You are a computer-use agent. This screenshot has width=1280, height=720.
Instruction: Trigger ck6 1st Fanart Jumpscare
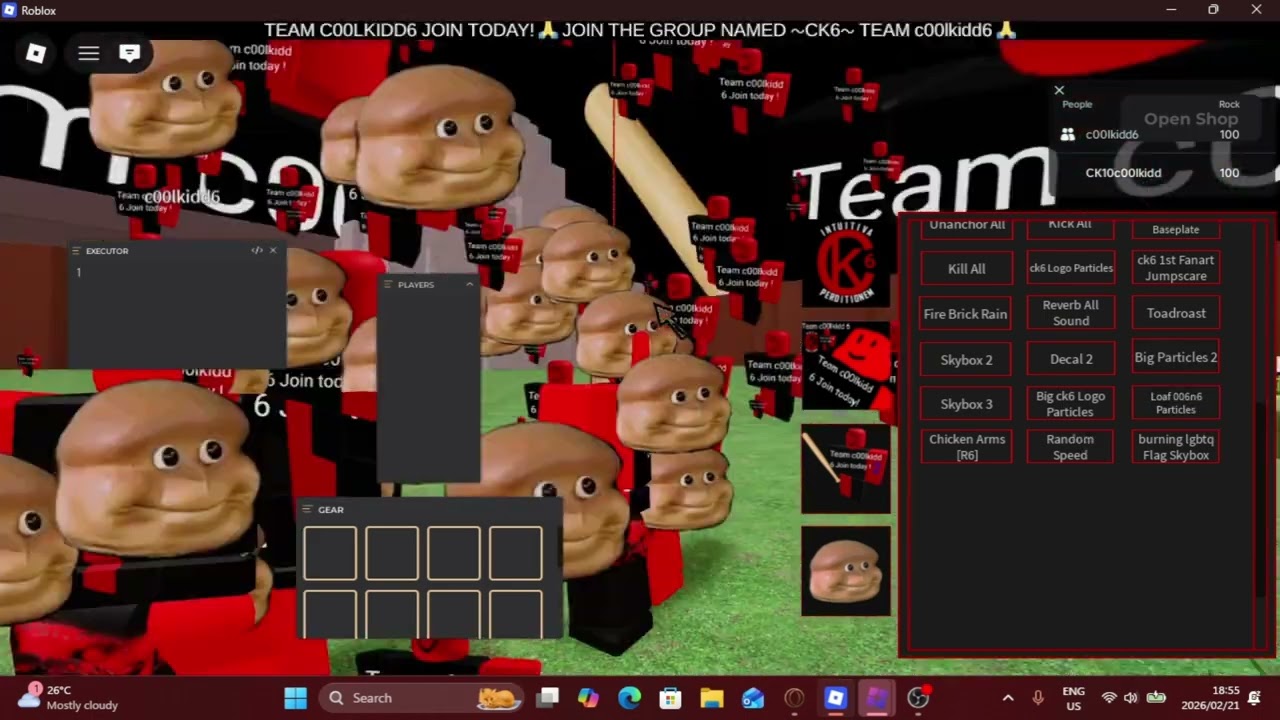point(1176,268)
